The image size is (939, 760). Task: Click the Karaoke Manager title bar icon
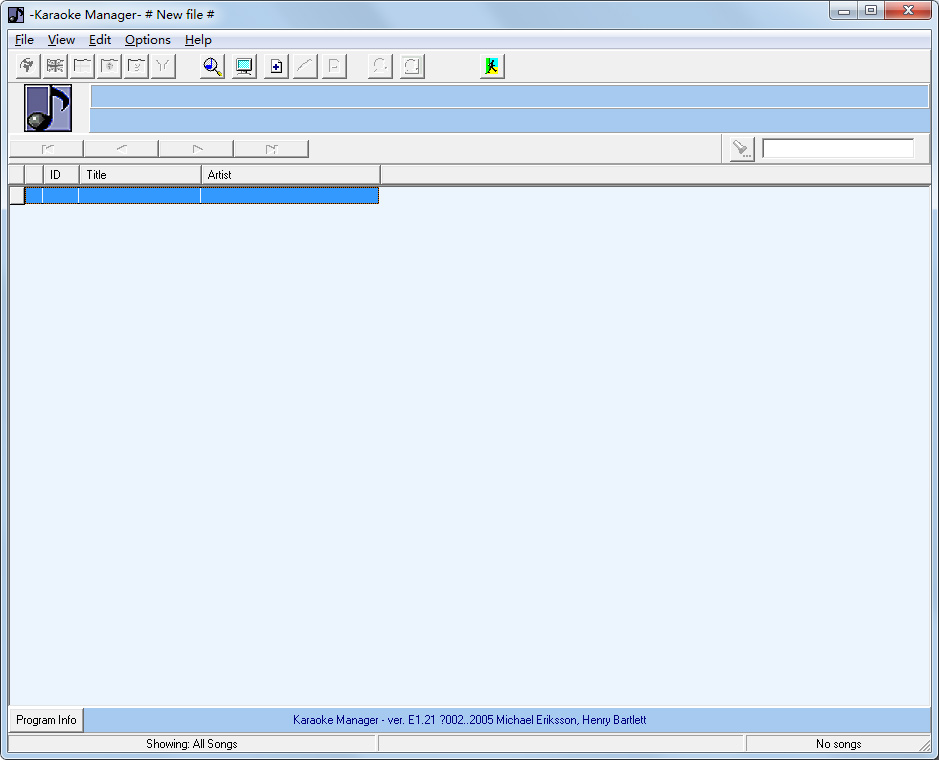point(16,14)
